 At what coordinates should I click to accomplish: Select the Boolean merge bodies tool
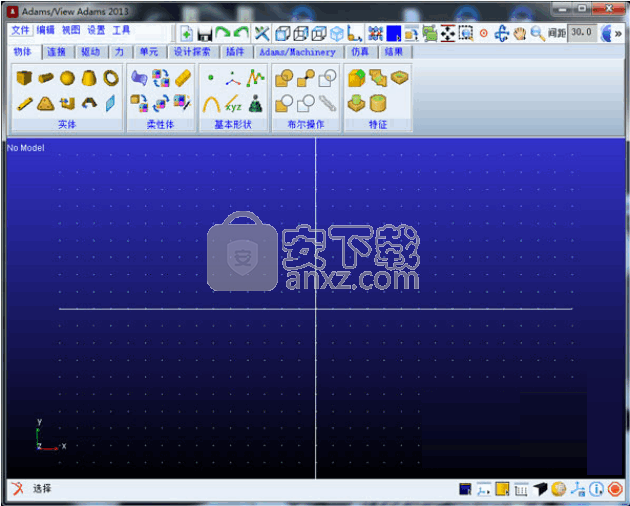(x=306, y=78)
